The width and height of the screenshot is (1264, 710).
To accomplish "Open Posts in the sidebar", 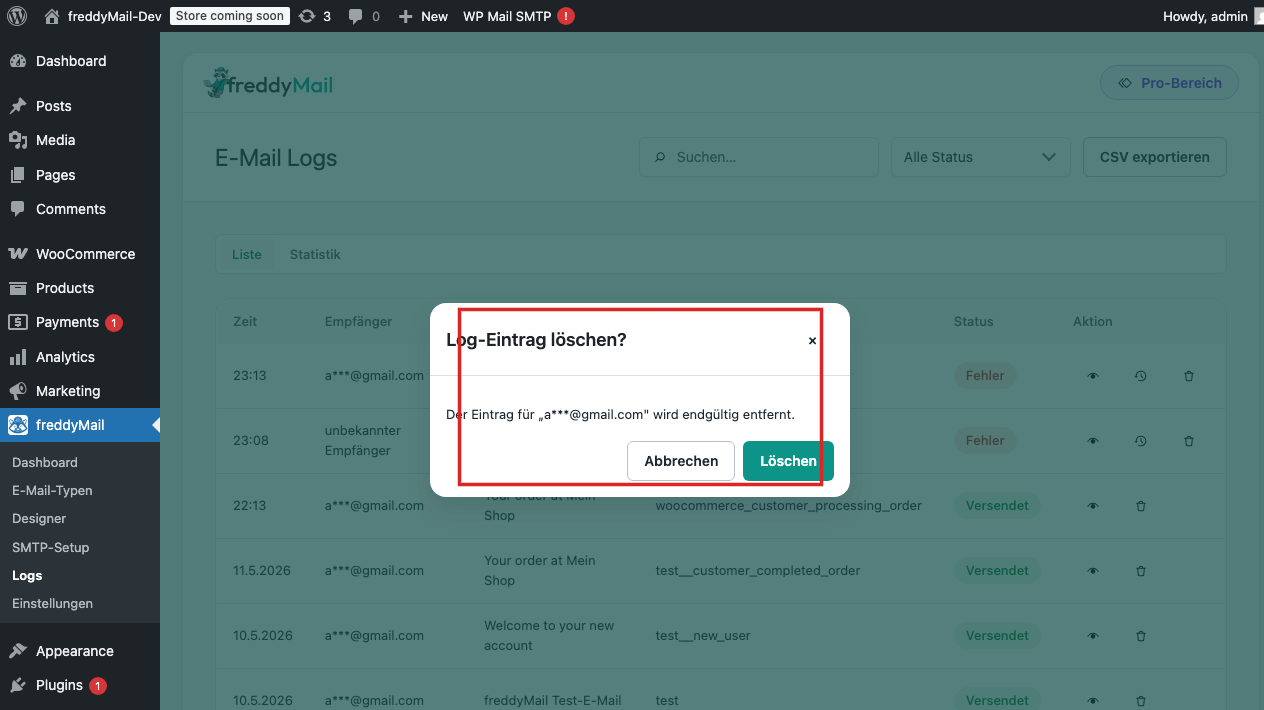I will pyautogui.click(x=80, y=106).
